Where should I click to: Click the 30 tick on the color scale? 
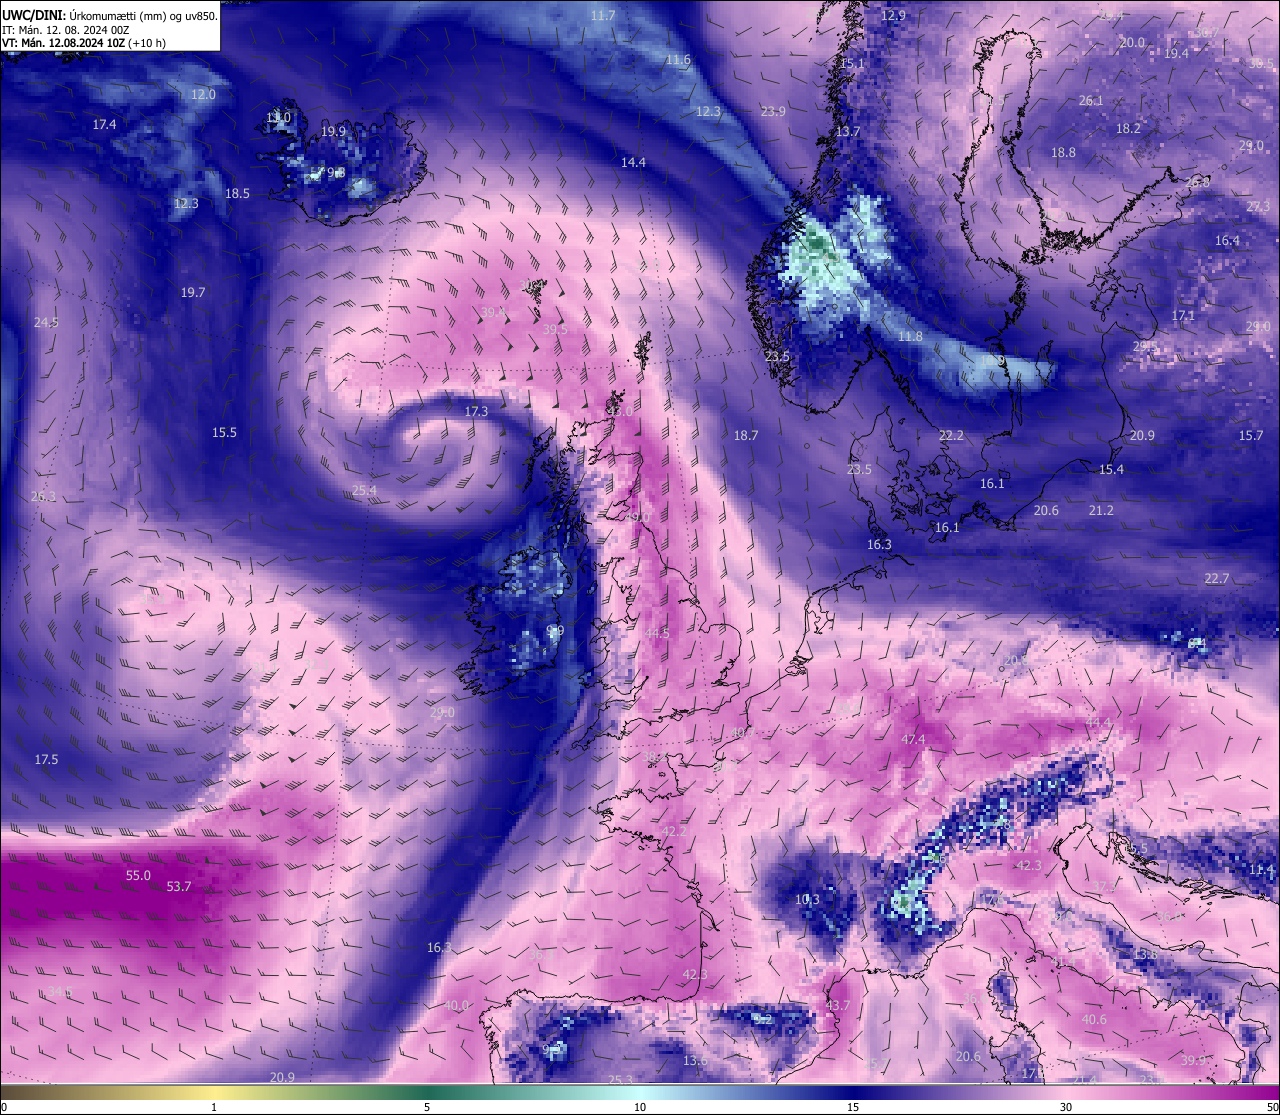click(1066, 1107)
